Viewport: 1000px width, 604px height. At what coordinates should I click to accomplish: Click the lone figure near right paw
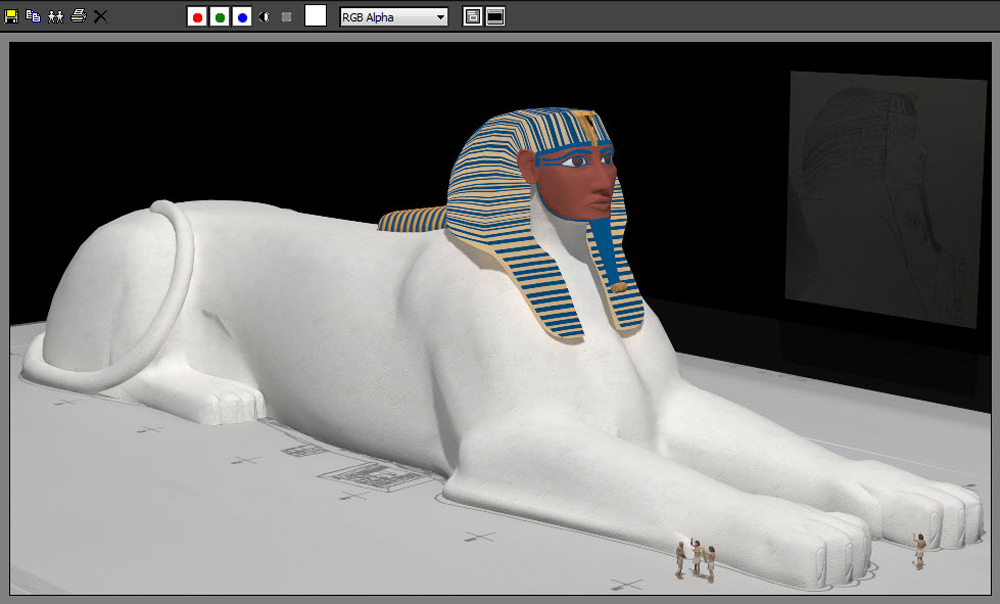tap(919, 550)
